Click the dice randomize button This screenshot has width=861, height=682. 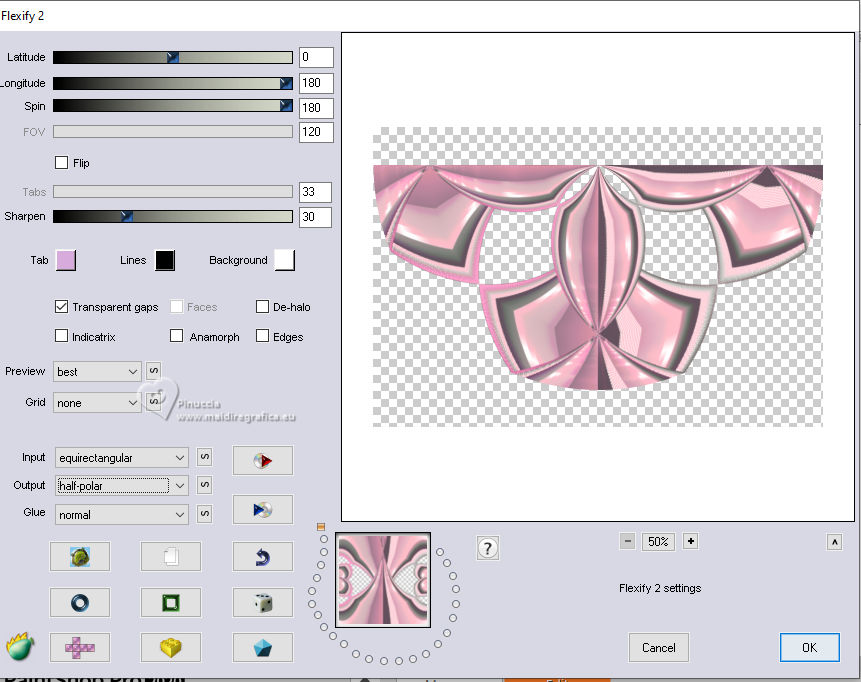click(262, 602)
